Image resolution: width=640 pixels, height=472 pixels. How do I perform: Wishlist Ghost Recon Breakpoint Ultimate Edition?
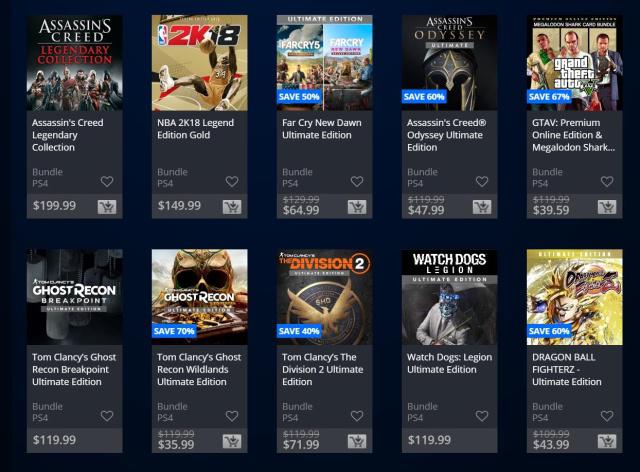click(107, 416)
